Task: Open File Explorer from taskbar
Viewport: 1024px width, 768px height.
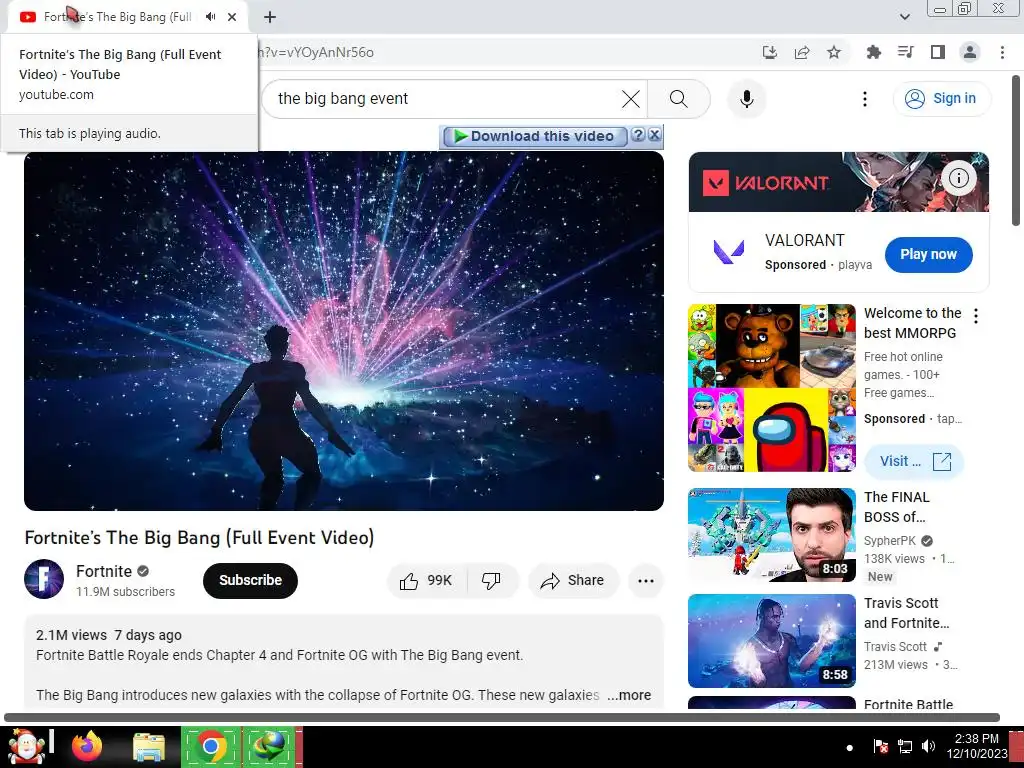Action: [149, 747]
